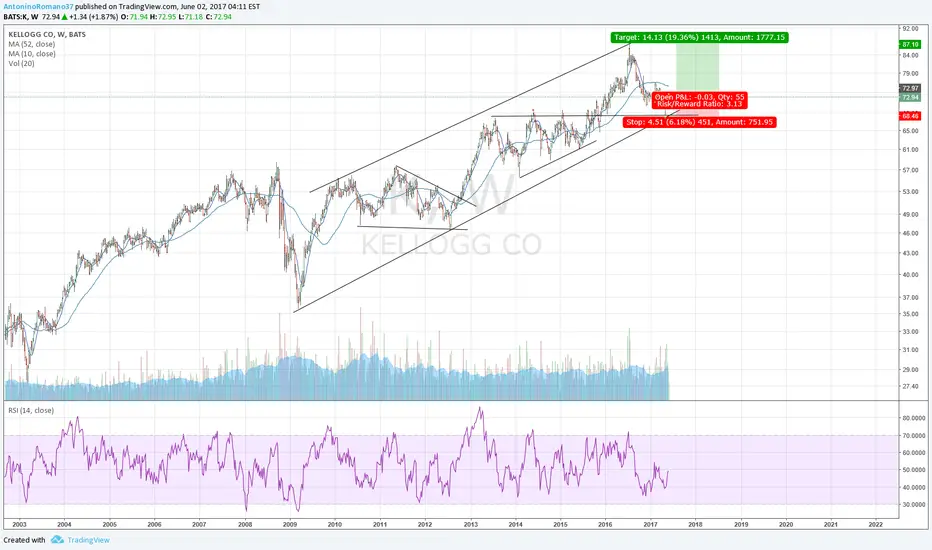Click the green 87.10 price tag
The image size is (932, 550).
coord(910,45)
